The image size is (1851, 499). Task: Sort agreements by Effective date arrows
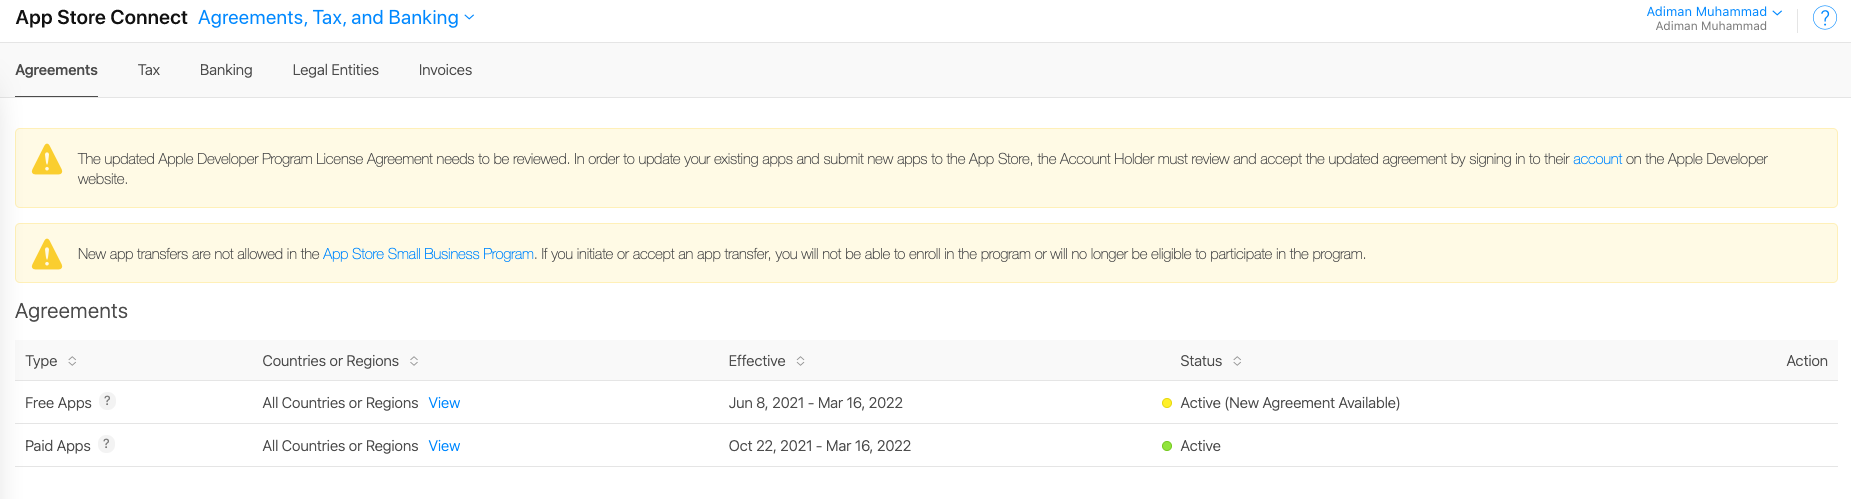800,361
